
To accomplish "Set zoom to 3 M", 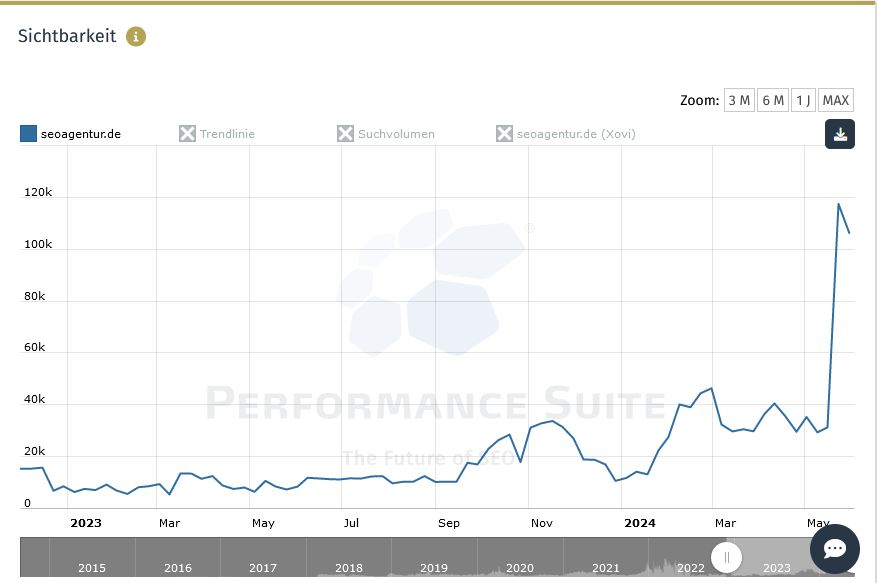I will (x=739, y=100).
